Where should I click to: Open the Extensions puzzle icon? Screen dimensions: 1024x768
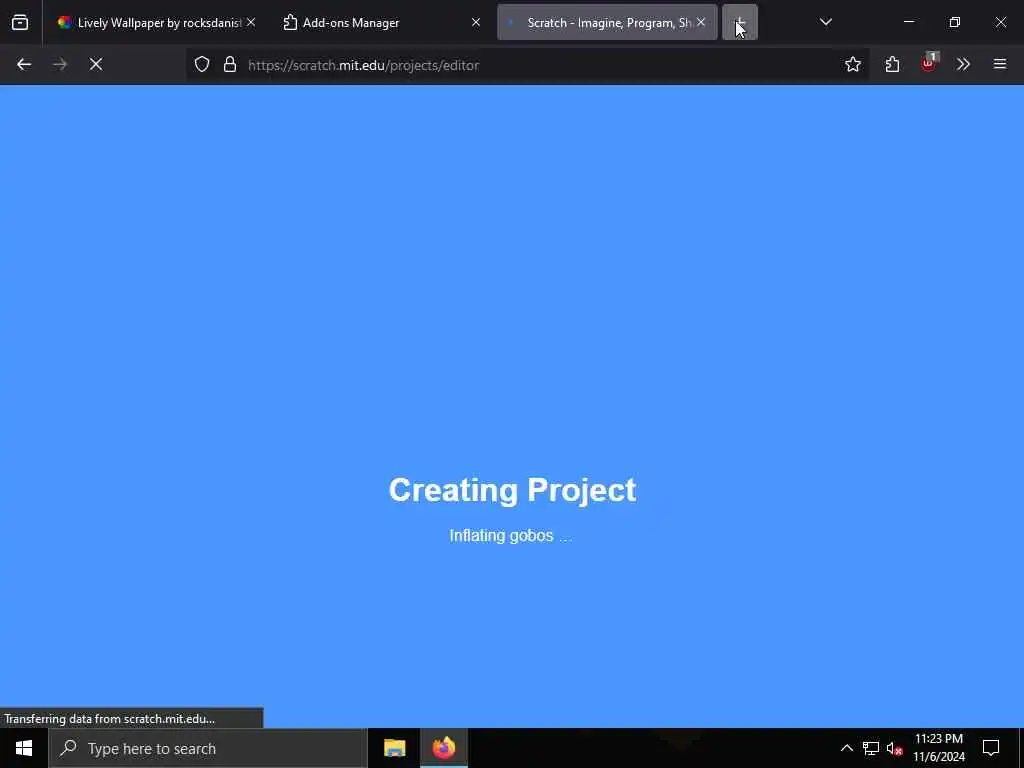click(893, 65)
